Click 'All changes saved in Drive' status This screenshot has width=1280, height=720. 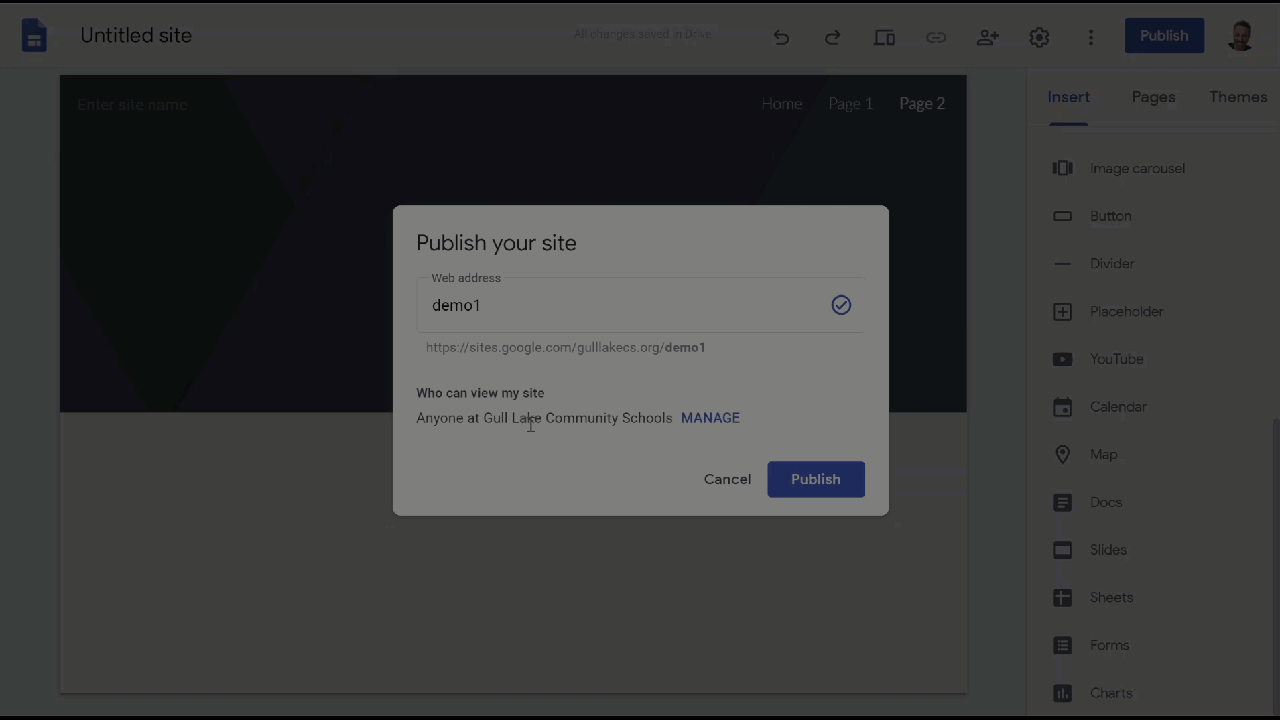click(x=642, y=34)
